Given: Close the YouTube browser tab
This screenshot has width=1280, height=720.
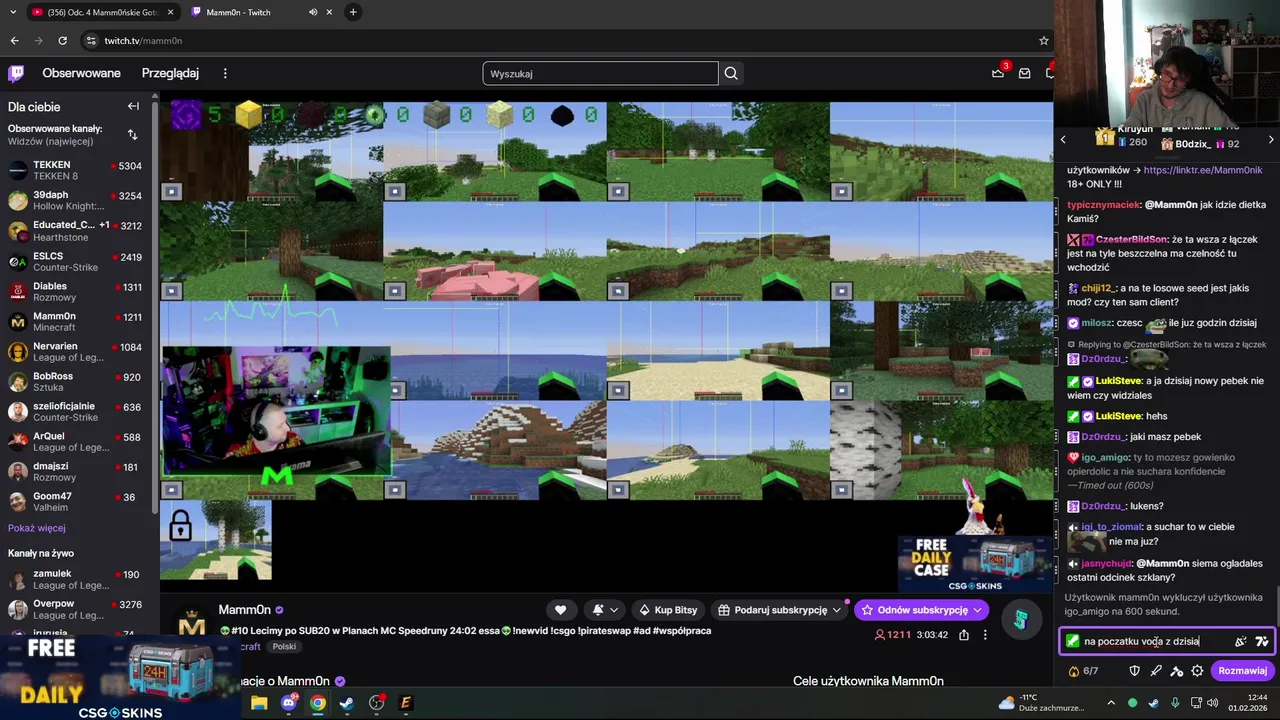Looking at the screenshot, I should pos(170,12).
